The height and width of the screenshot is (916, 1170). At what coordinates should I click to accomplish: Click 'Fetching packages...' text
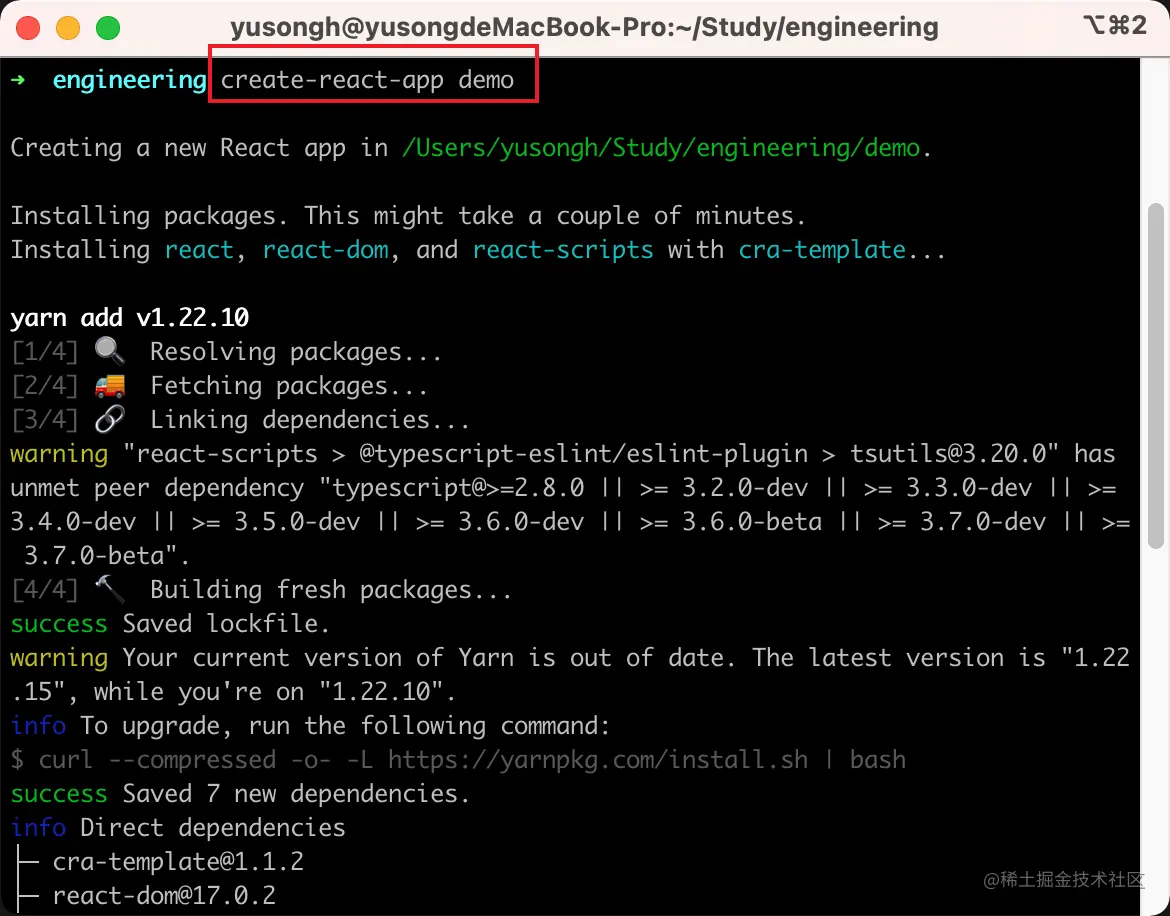coord(290,386)
